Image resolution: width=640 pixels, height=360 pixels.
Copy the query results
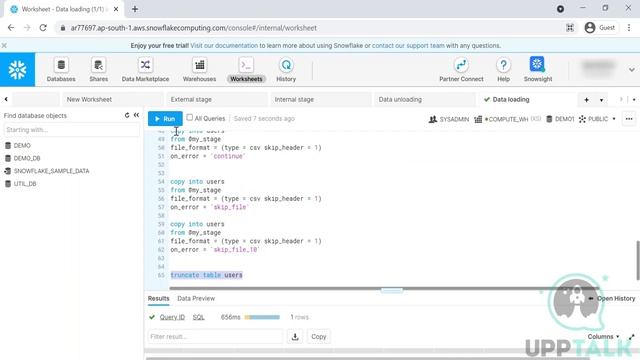pyautogui.click(x=319, y=337)
